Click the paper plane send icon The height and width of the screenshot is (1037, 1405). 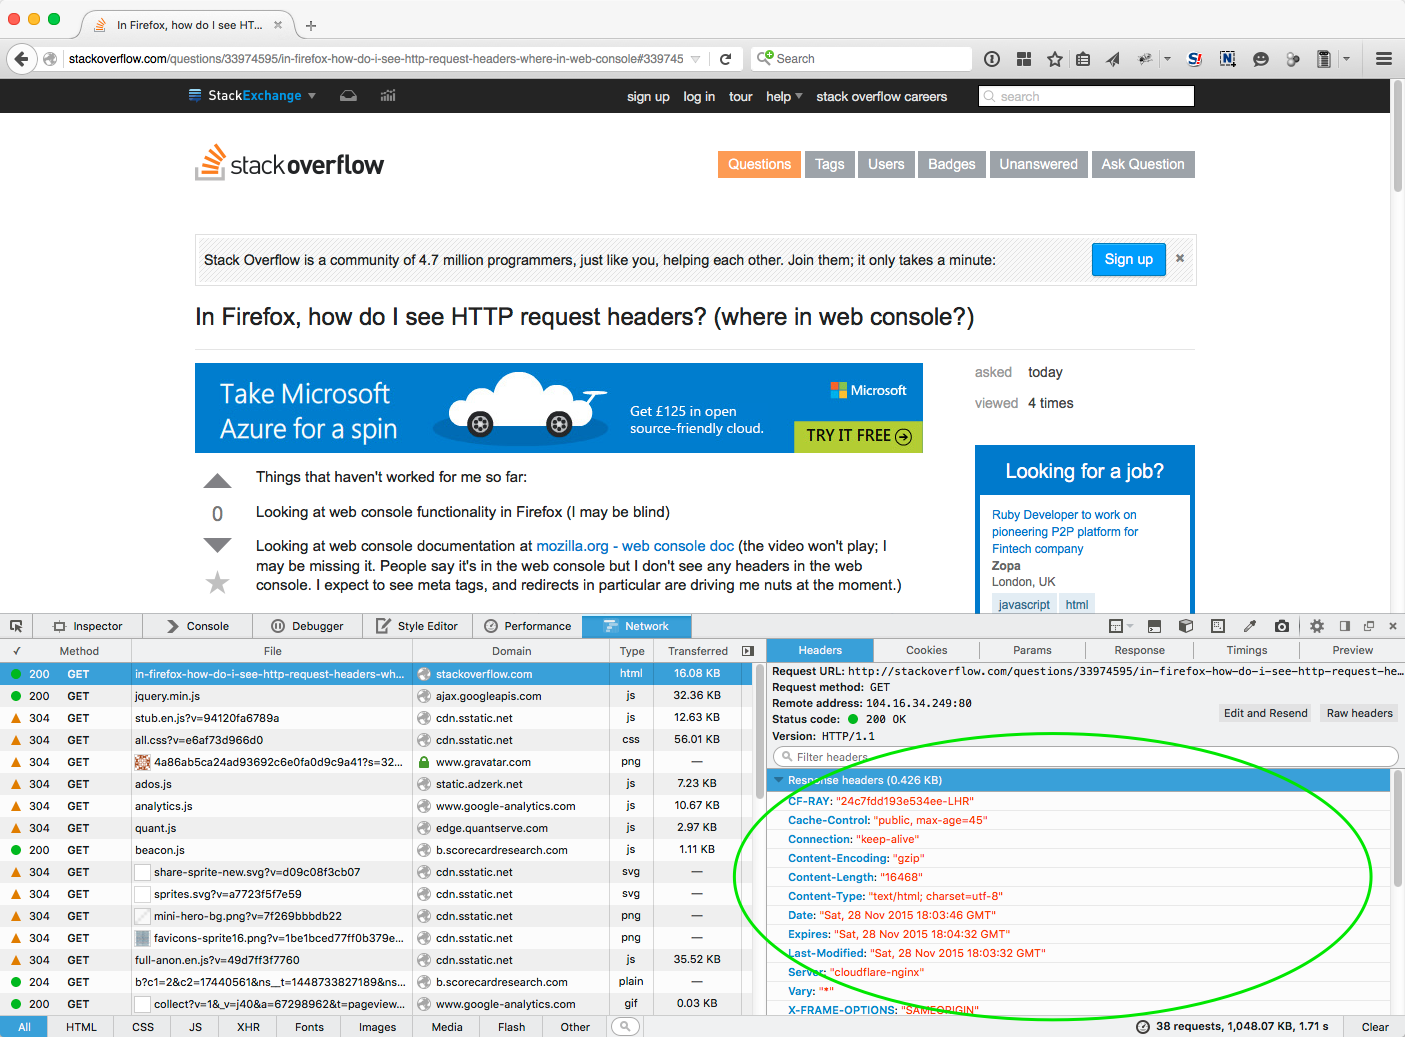[x=1113, y=59]
